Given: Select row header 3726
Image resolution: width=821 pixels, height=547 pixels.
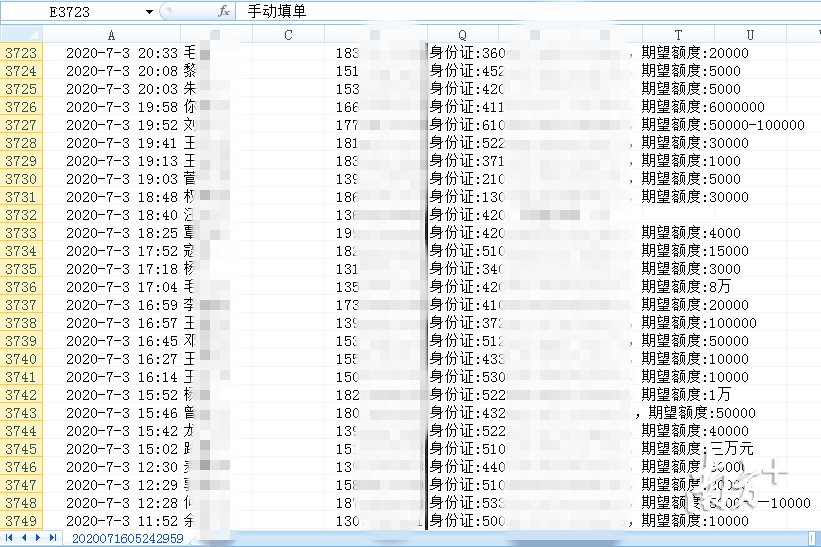Looking at the screenshot, I should point(21,107).
